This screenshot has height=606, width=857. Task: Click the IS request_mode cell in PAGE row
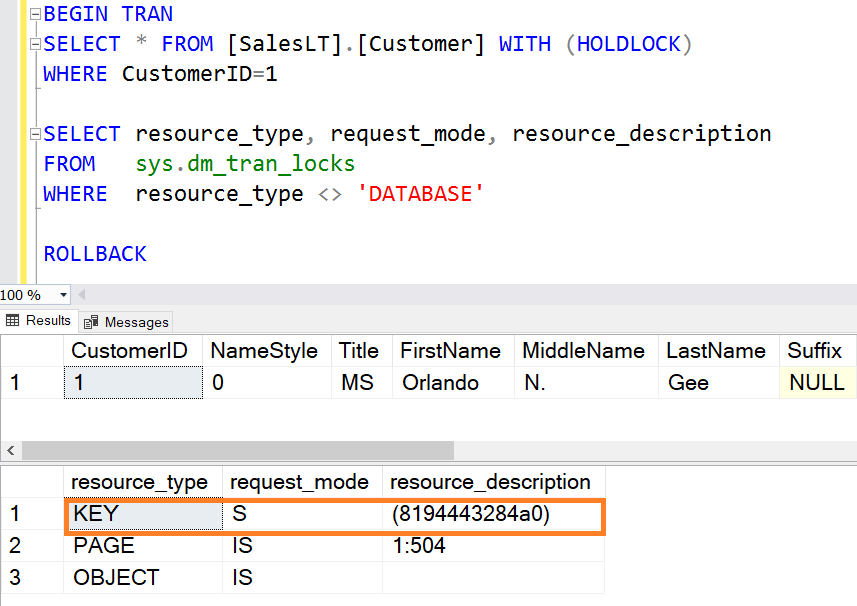click(x=302, y=545)
